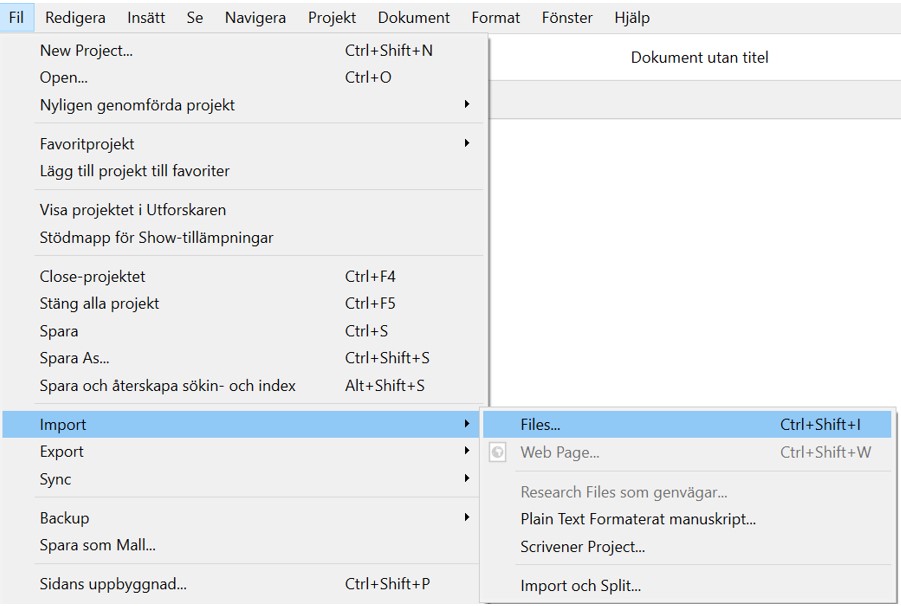Click the Dokument utan titel header

699,57
